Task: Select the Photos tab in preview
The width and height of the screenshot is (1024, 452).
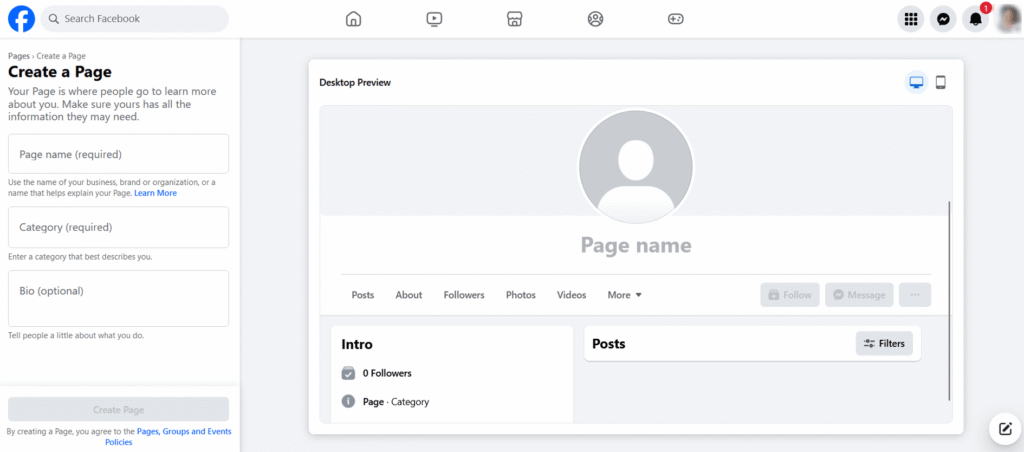Action: point(520,295)
